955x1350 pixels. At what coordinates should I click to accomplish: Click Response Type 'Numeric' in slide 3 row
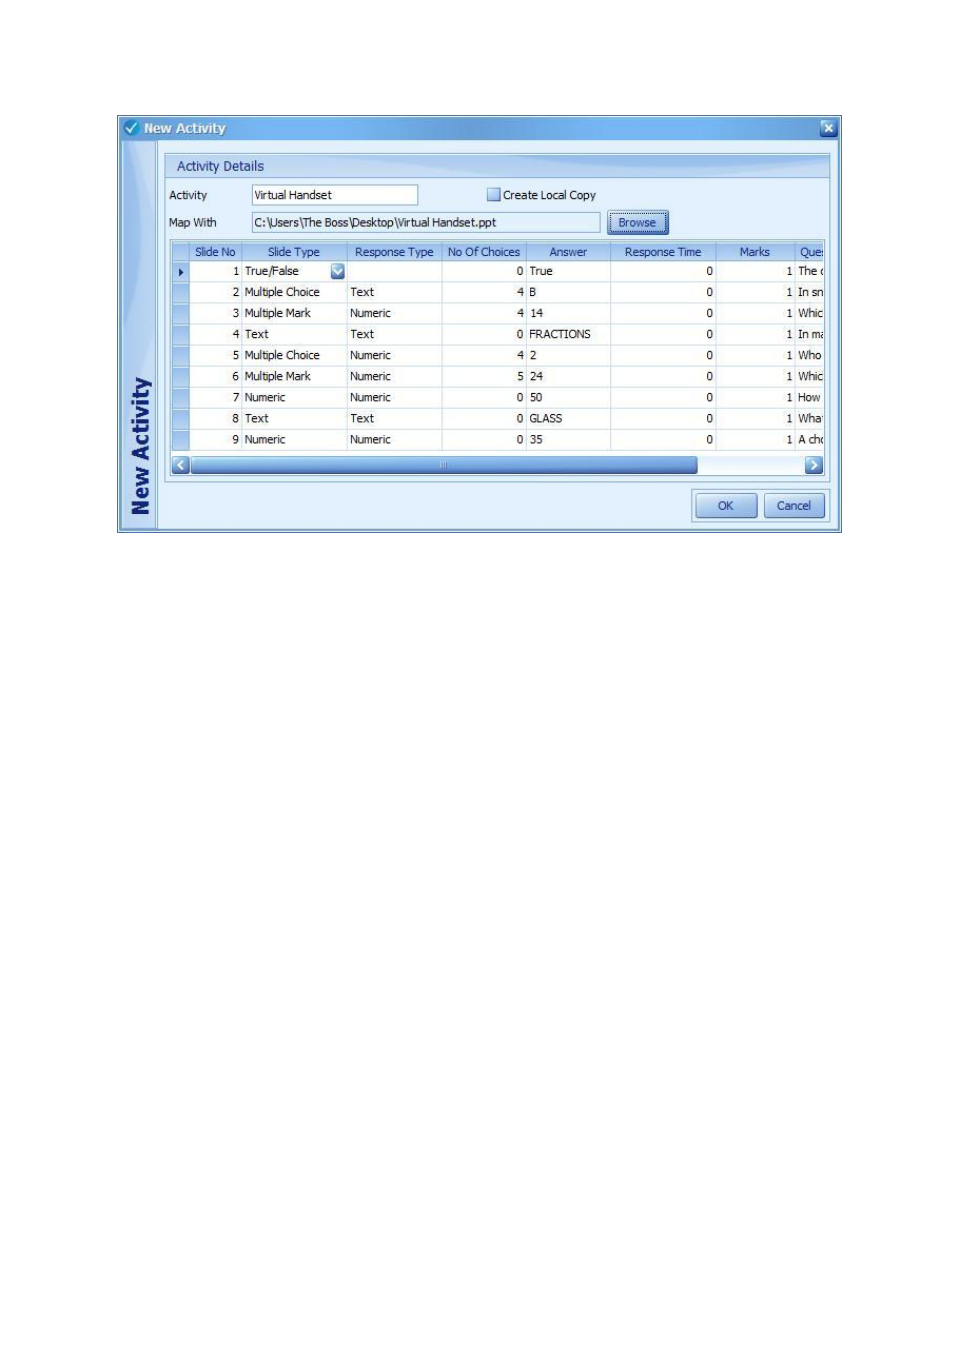[394, 313]
